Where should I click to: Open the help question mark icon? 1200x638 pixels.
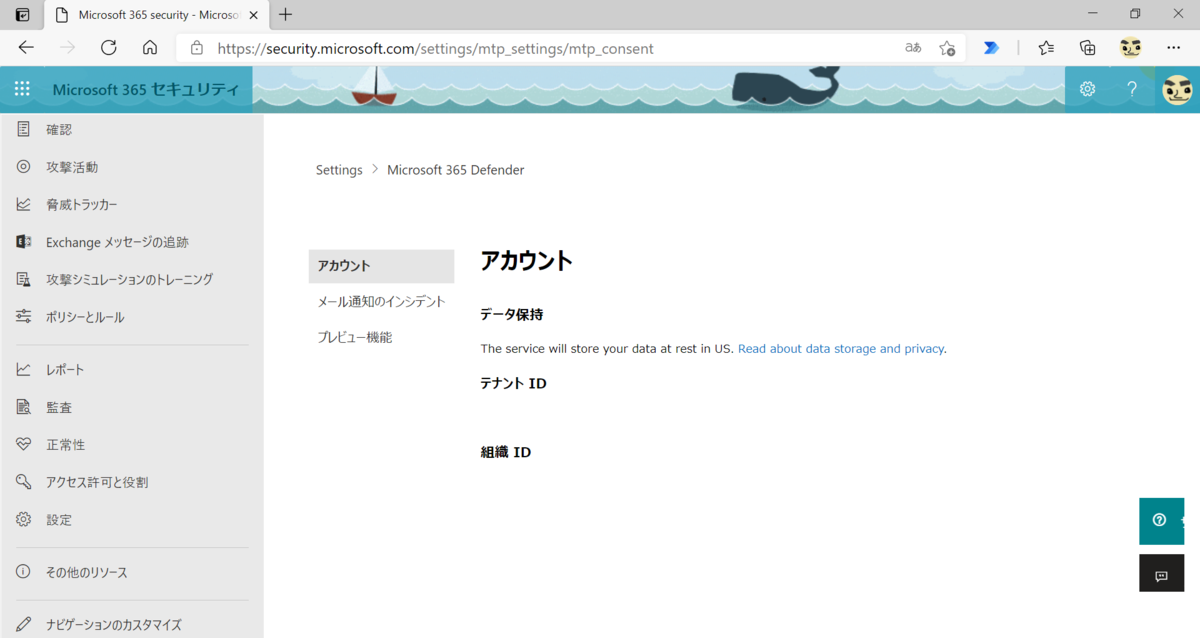point(1132,89)
